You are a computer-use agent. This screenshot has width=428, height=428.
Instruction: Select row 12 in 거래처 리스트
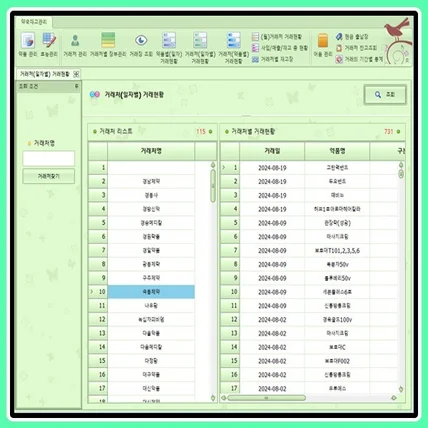[x=151, y=319]
